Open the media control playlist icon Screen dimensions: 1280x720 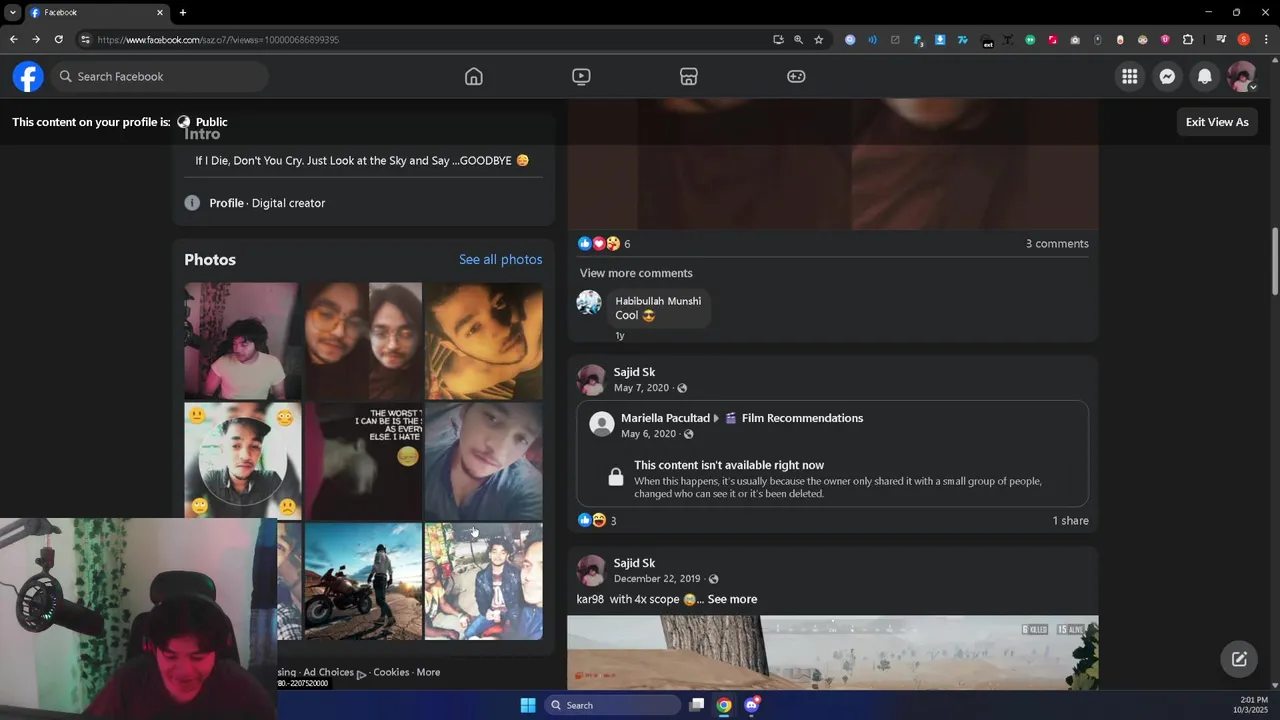tap(1221, 40)
